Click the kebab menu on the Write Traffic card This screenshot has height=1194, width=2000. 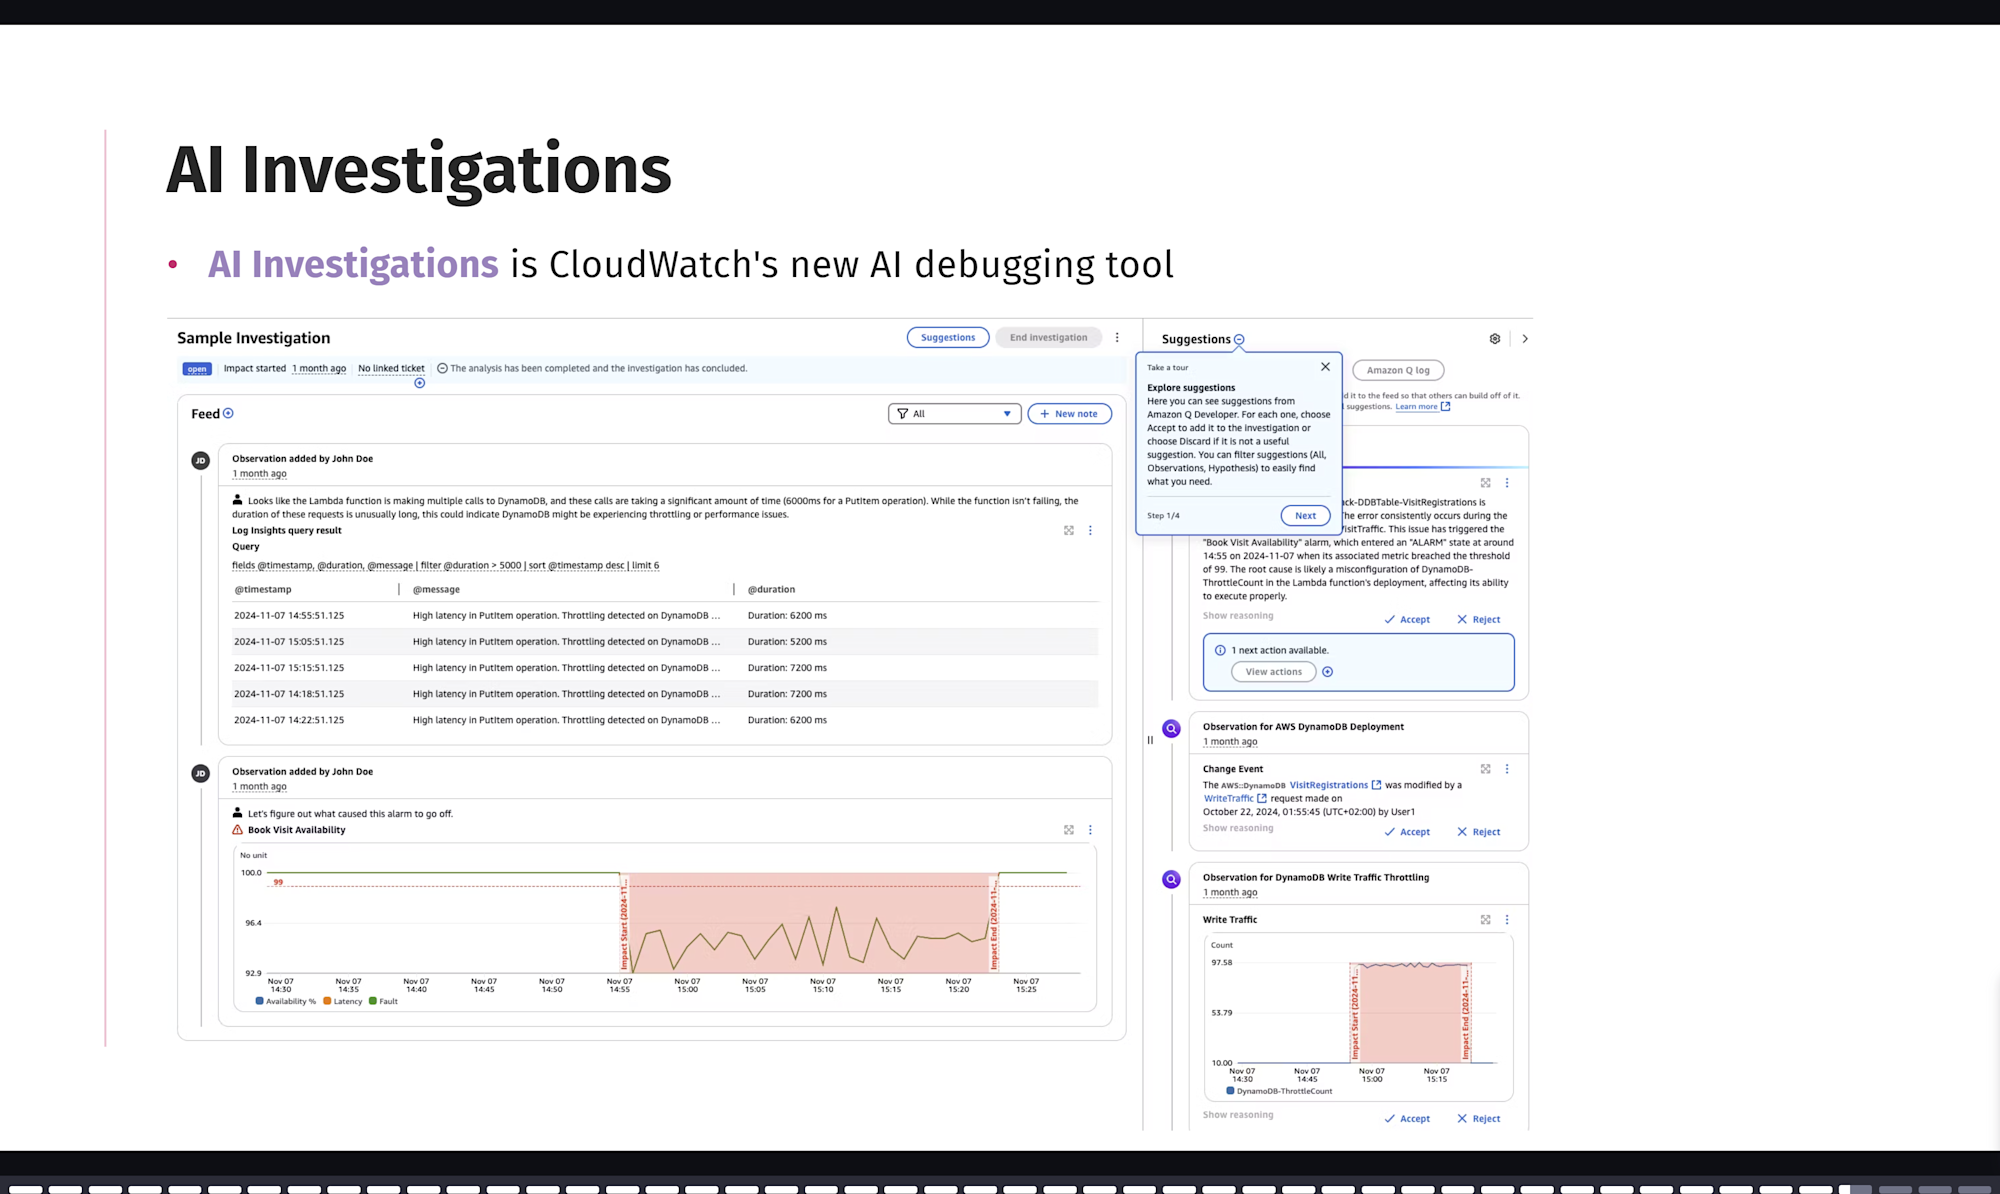pos(1507,919)
